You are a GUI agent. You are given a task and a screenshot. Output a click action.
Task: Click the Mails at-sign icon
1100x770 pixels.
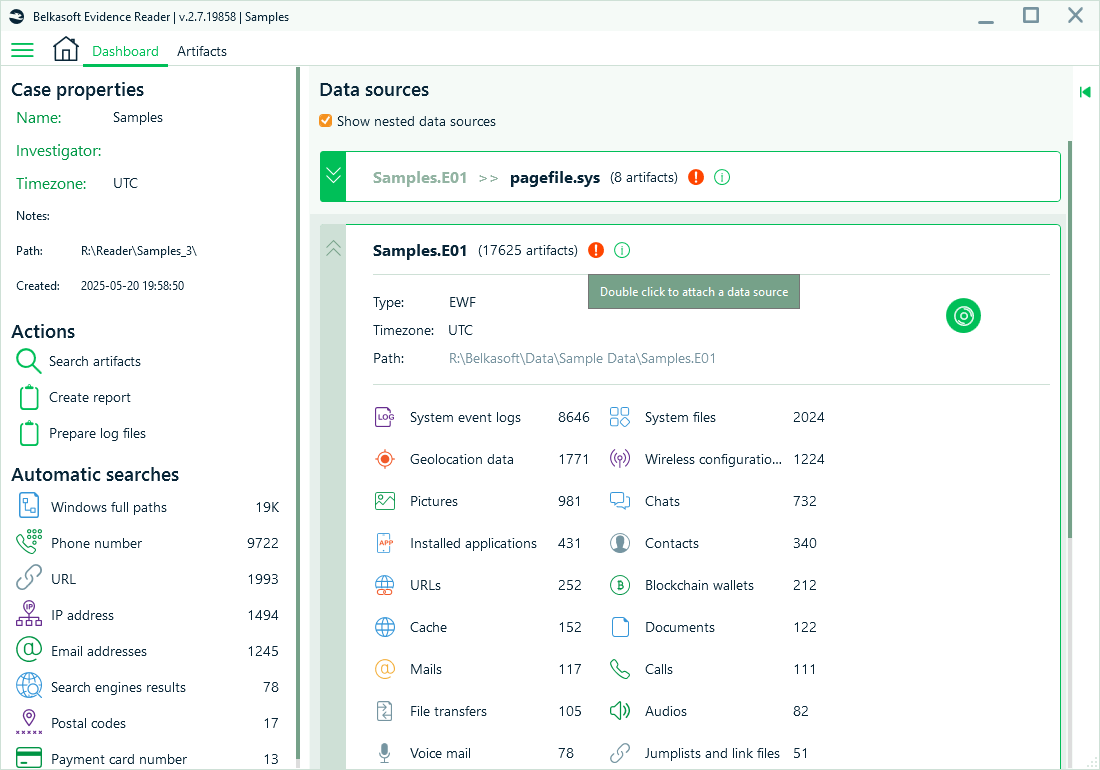tap(384, 669)
